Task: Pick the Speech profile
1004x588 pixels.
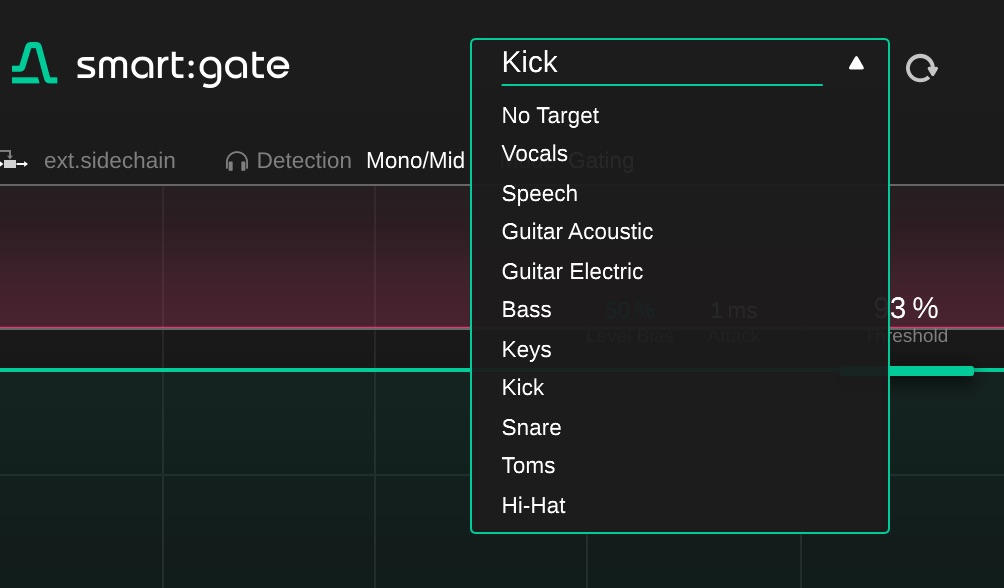Action: 540,193
